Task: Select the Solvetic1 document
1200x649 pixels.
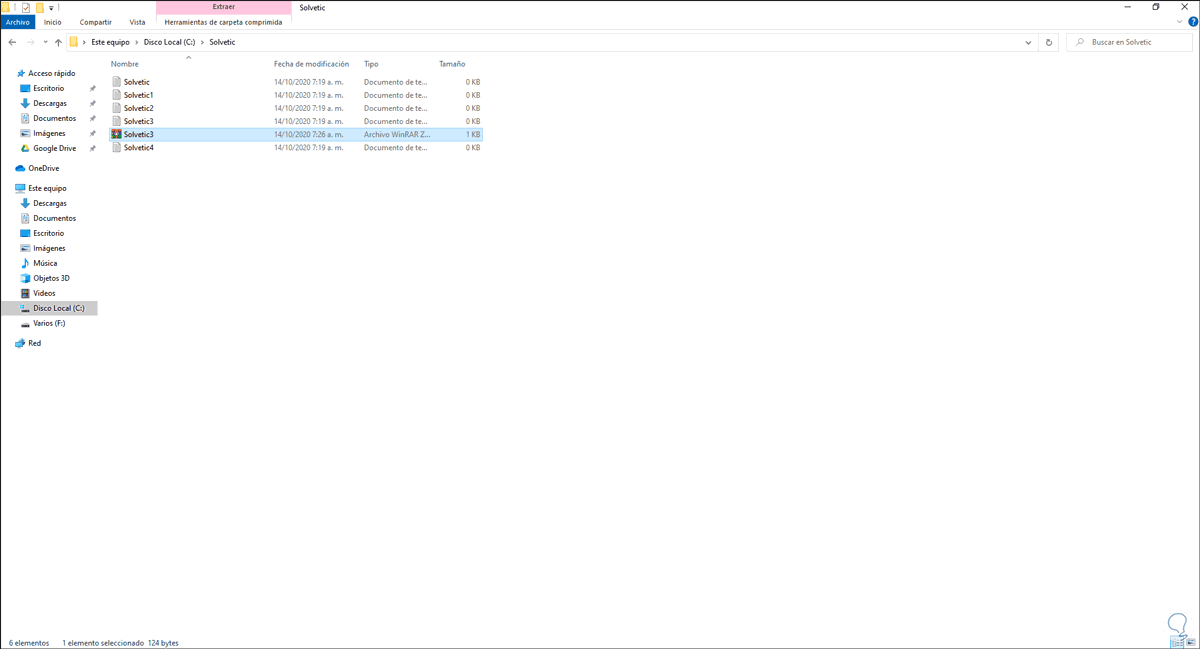Action: click(140, 95)
